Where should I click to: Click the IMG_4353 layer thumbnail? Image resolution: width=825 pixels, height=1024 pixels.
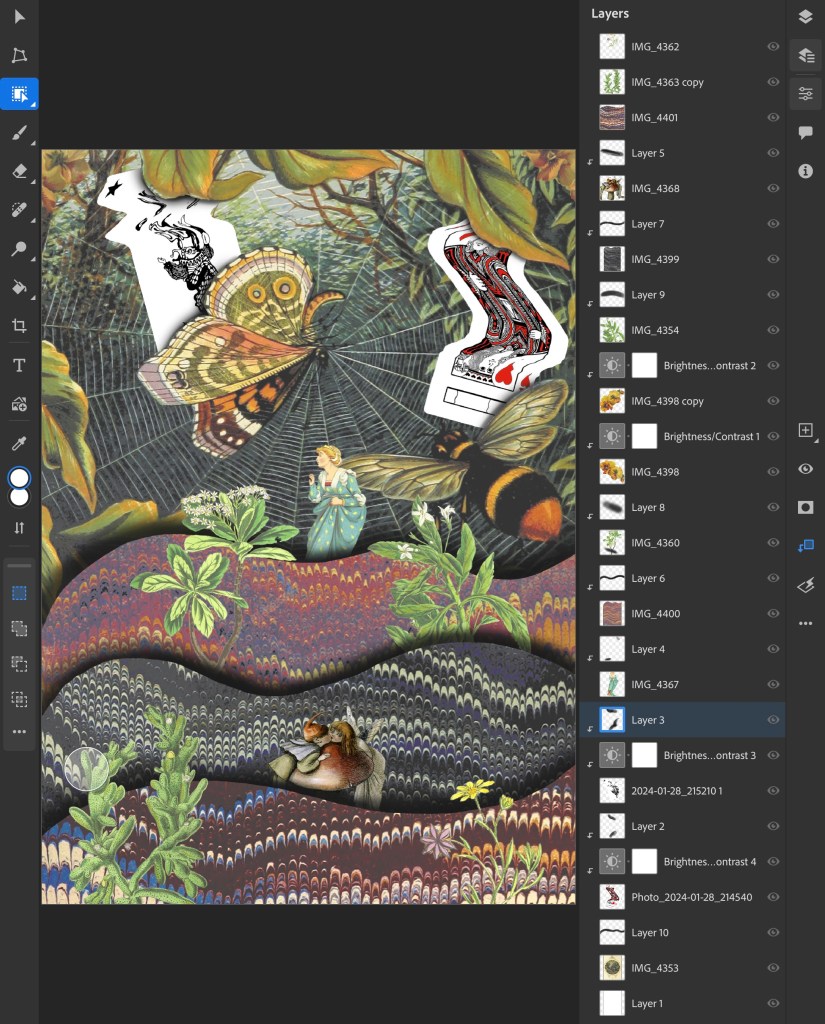pyautogui.click(x=612, y=968)
